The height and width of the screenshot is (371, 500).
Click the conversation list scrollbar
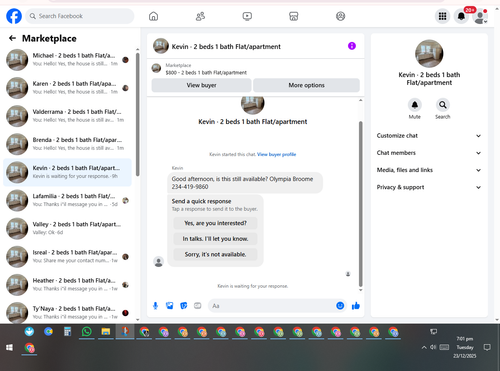coord(138,114)
